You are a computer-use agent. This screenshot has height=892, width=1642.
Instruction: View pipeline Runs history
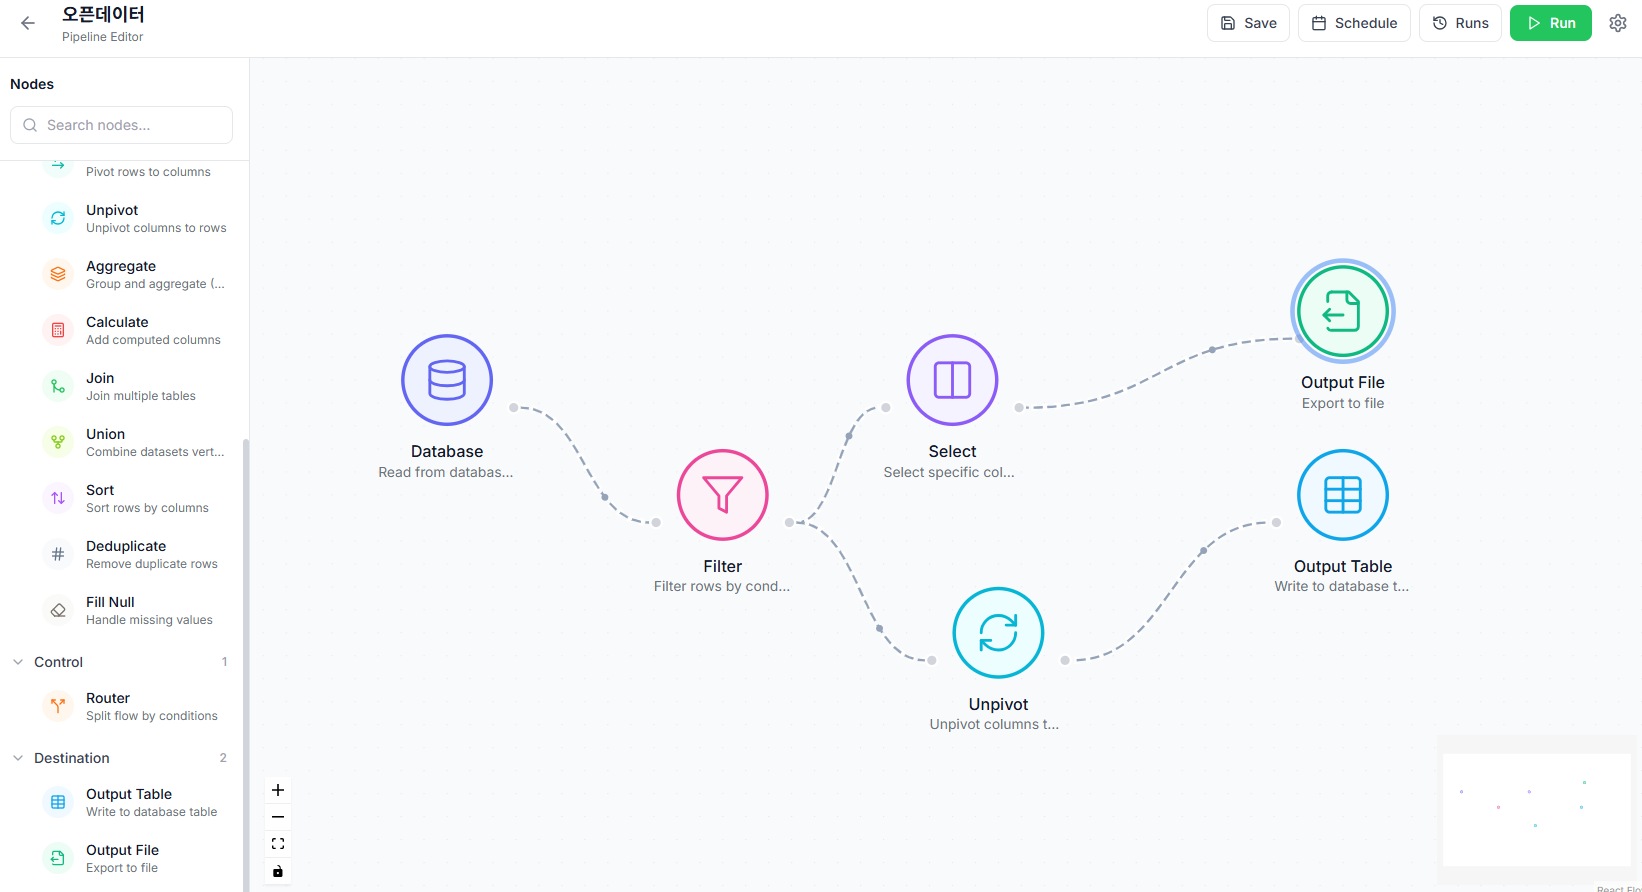[1460, 23]
